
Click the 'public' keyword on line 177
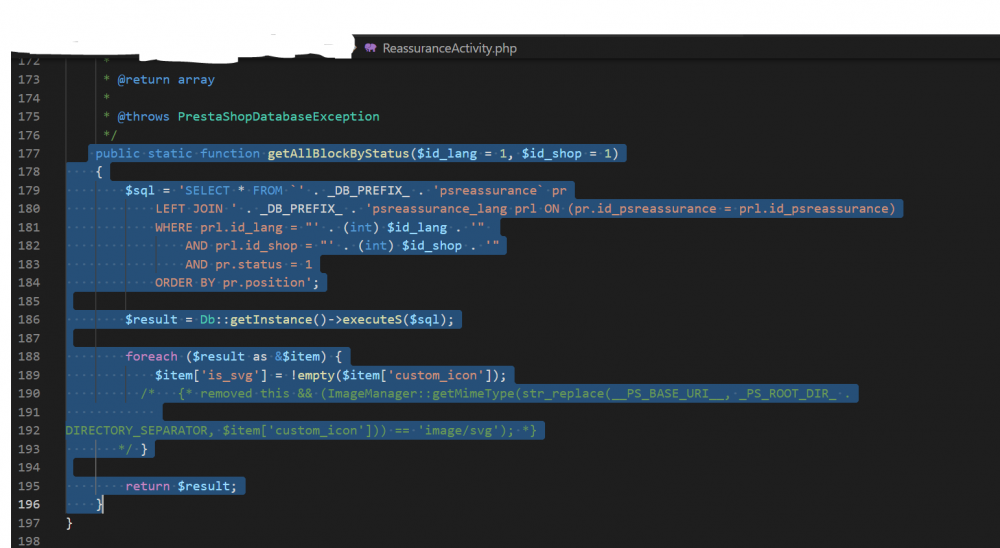point(117,154)
